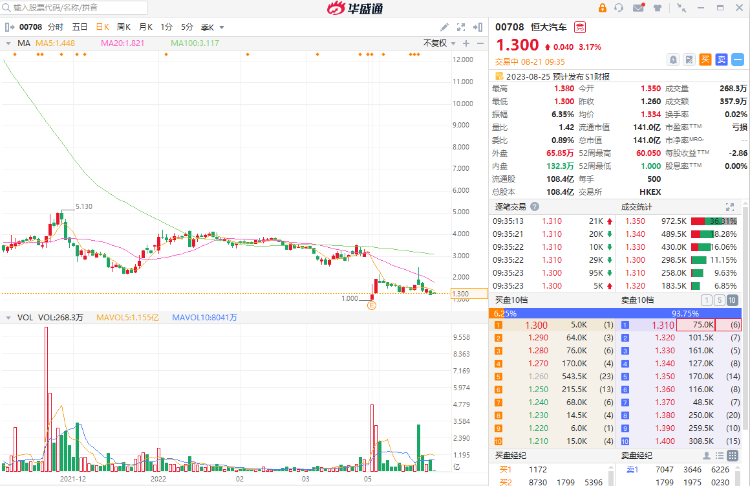Click the orange lock icon
750x486 pixels.
click(602, 8)
